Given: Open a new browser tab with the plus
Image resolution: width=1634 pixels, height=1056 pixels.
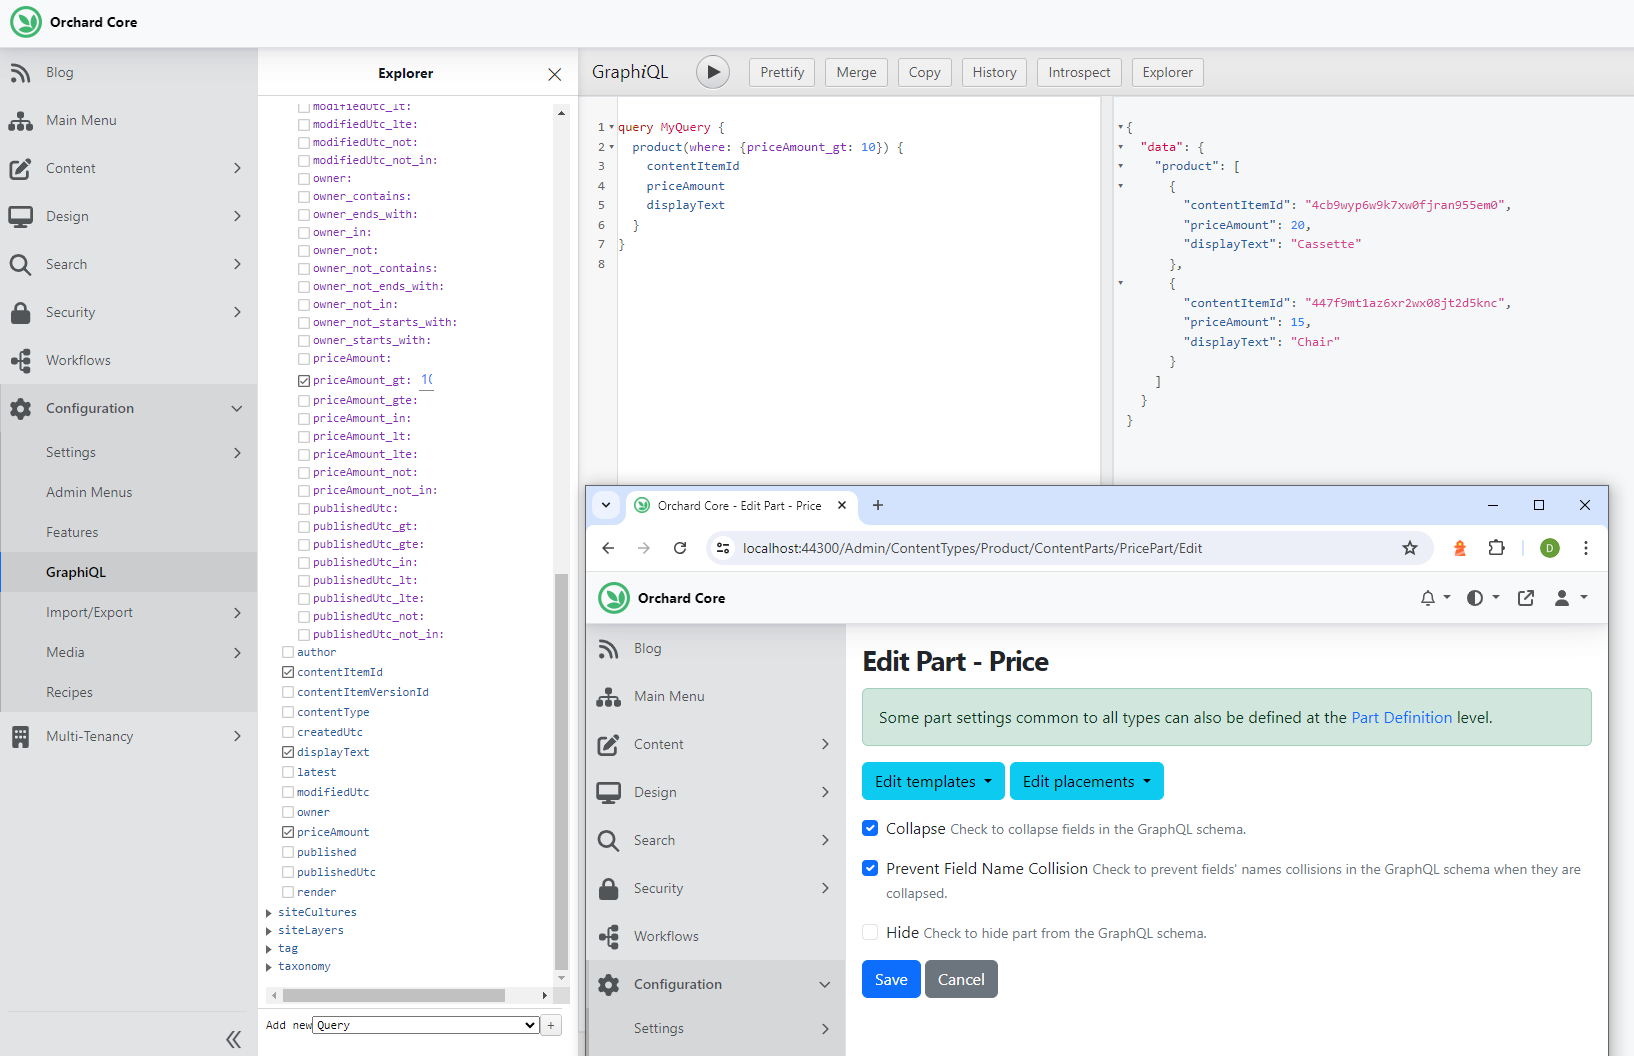Looking at the screenshot, I should click(878, 505).
